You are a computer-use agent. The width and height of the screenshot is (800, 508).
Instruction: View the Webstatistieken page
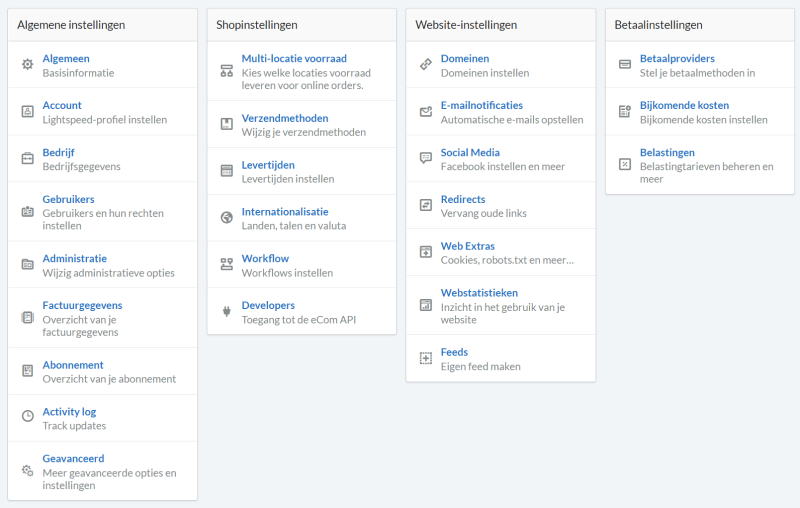pos(479,293)
